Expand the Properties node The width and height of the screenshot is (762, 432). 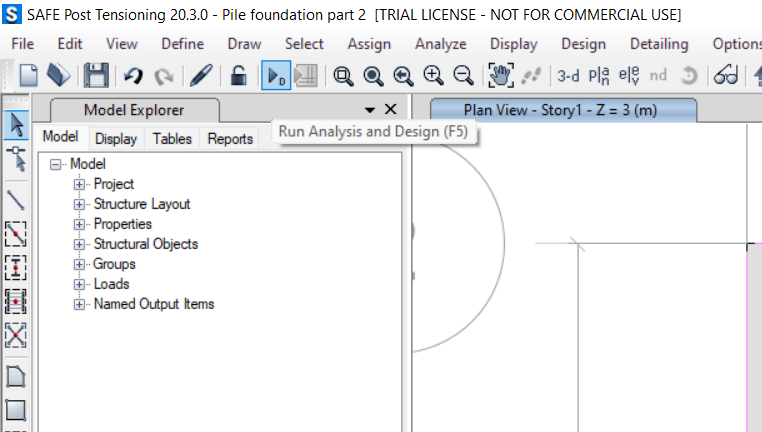(79, 225)
